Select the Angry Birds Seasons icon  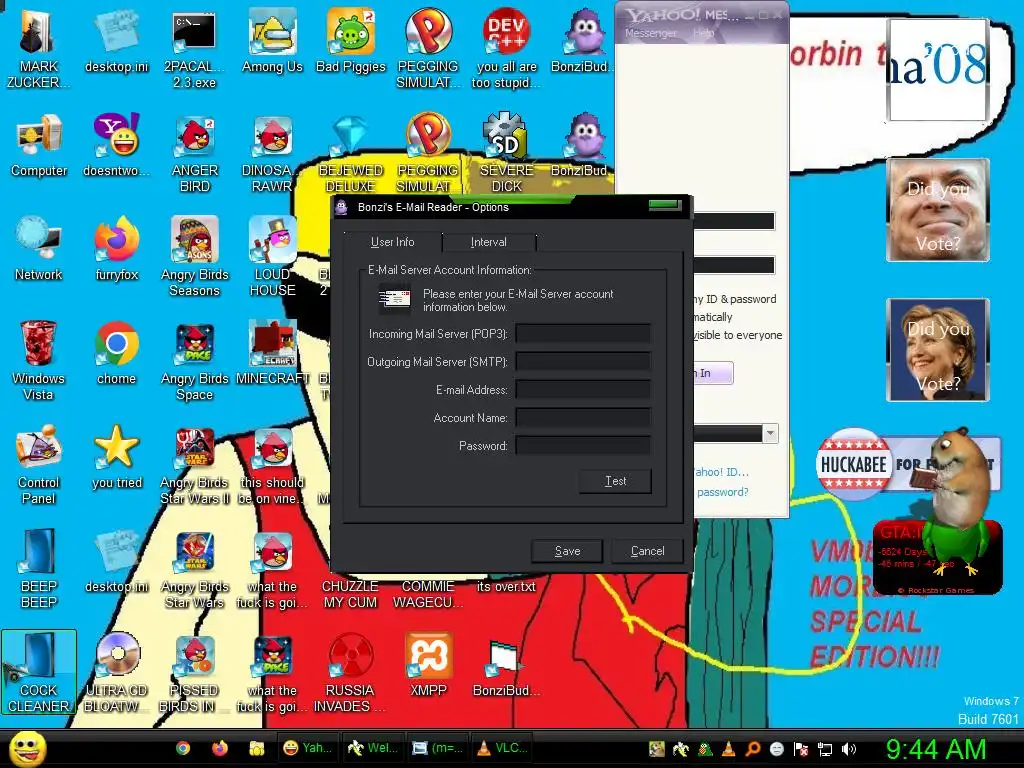click(x=195, y=256)
